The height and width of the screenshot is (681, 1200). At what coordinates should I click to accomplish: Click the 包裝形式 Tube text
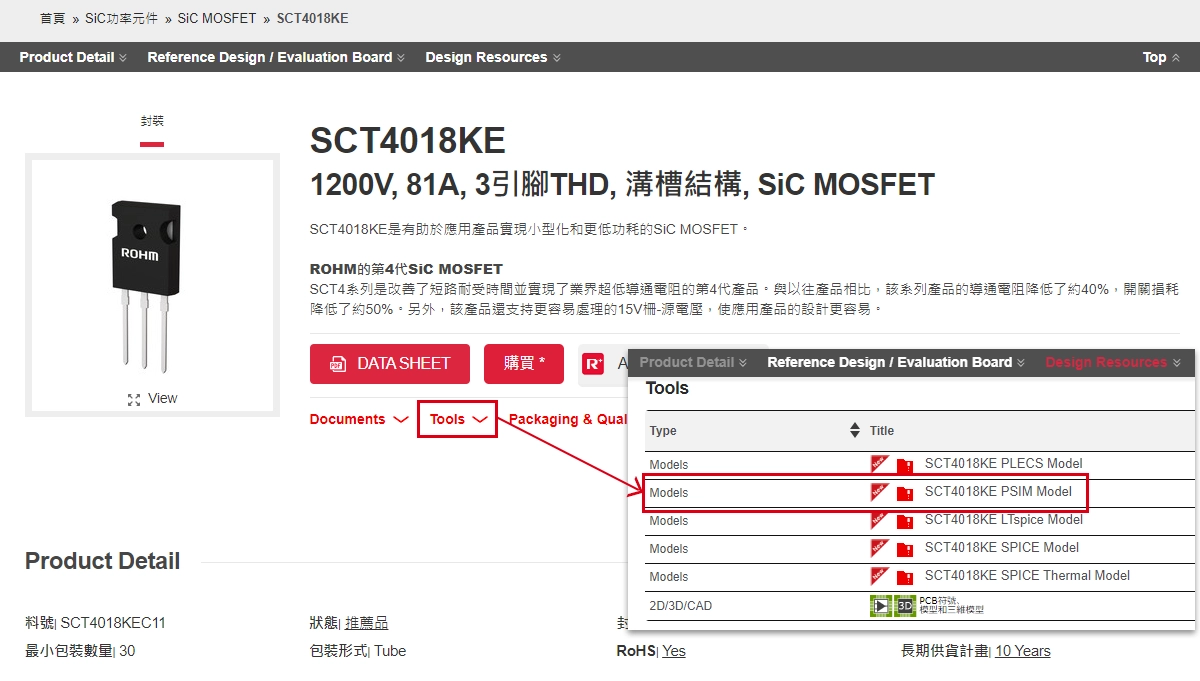click(x=358, y=651)
